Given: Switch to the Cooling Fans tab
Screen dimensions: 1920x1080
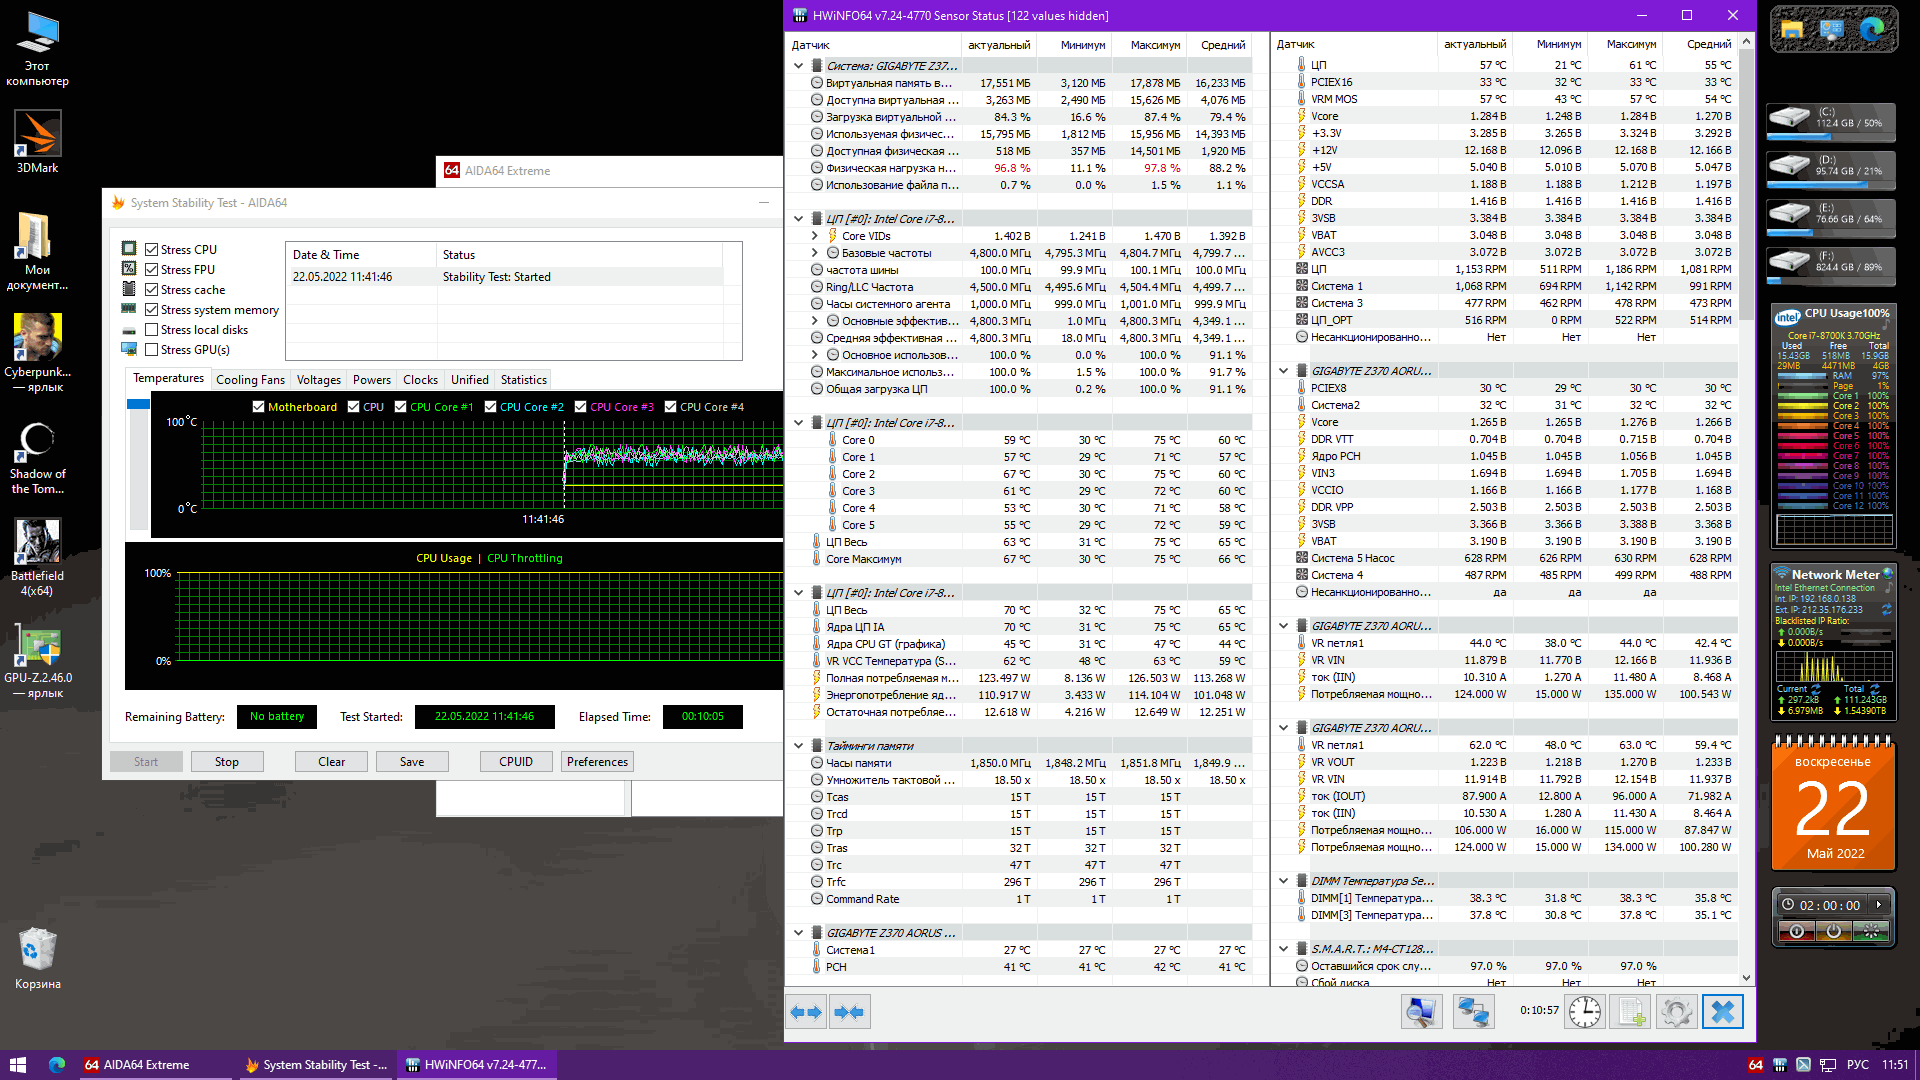Looking at the screenshot, I should [x=250, y=380].
